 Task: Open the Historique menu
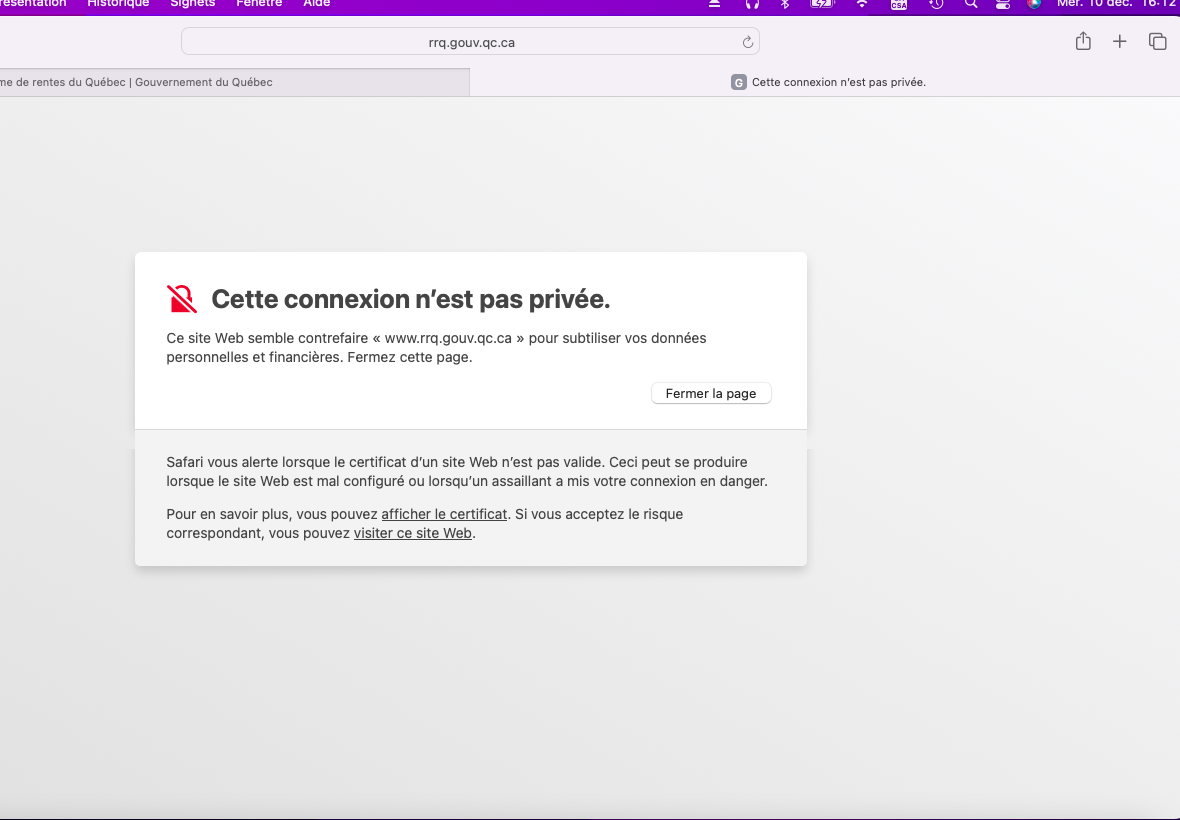pyautogui.click(x=118, y=4)
